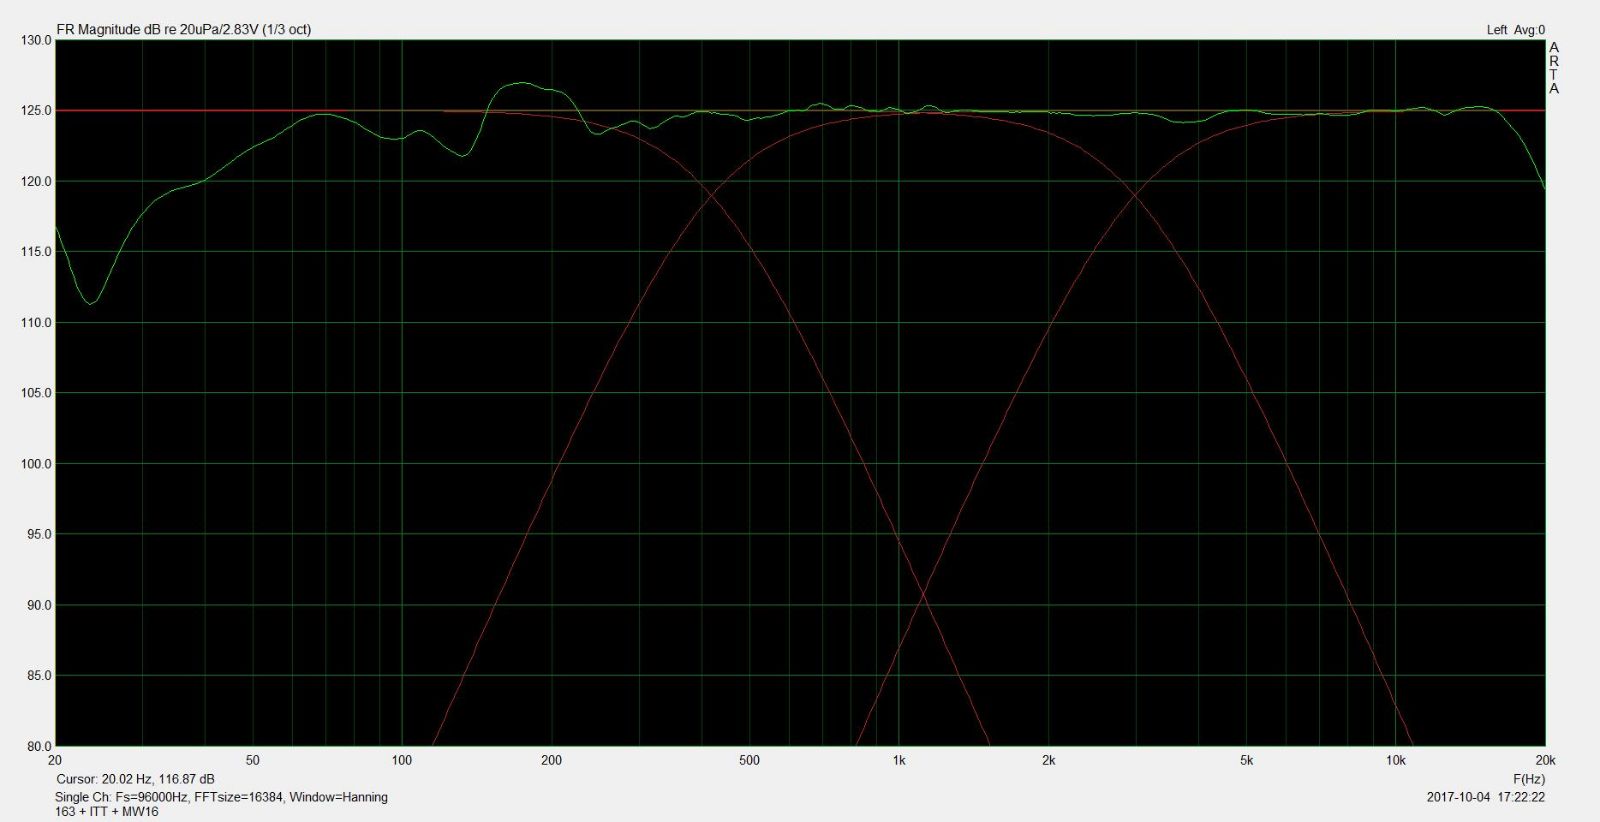Click the 50 Hz frequency tick label
Image resolution: width=1600 pixels, height=822 pixels.
click(x=253, y=761)
